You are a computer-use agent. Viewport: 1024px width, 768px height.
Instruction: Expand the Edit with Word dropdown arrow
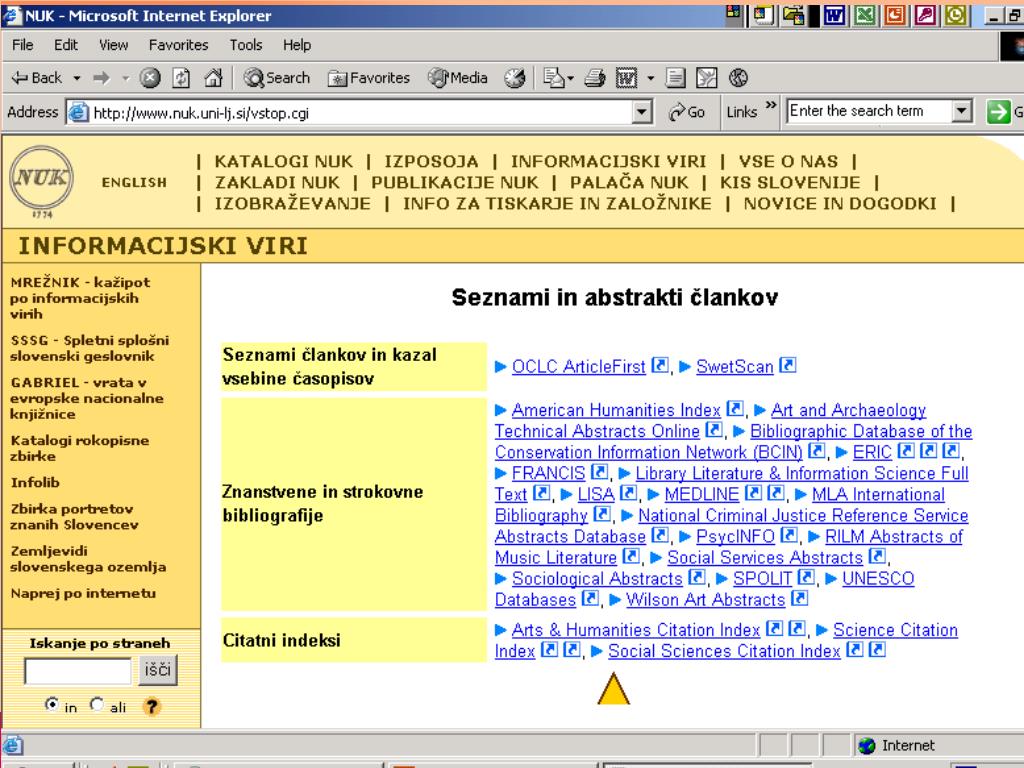(x=650, y=78)
